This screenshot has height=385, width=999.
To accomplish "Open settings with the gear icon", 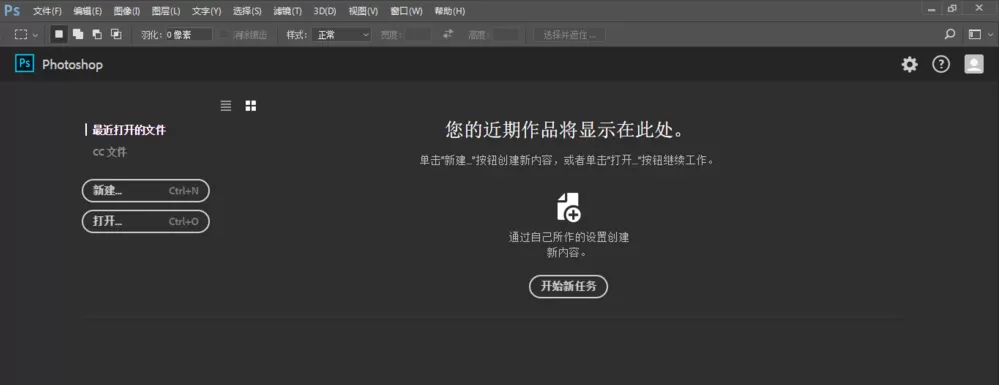I will click(x=909, y=64).
